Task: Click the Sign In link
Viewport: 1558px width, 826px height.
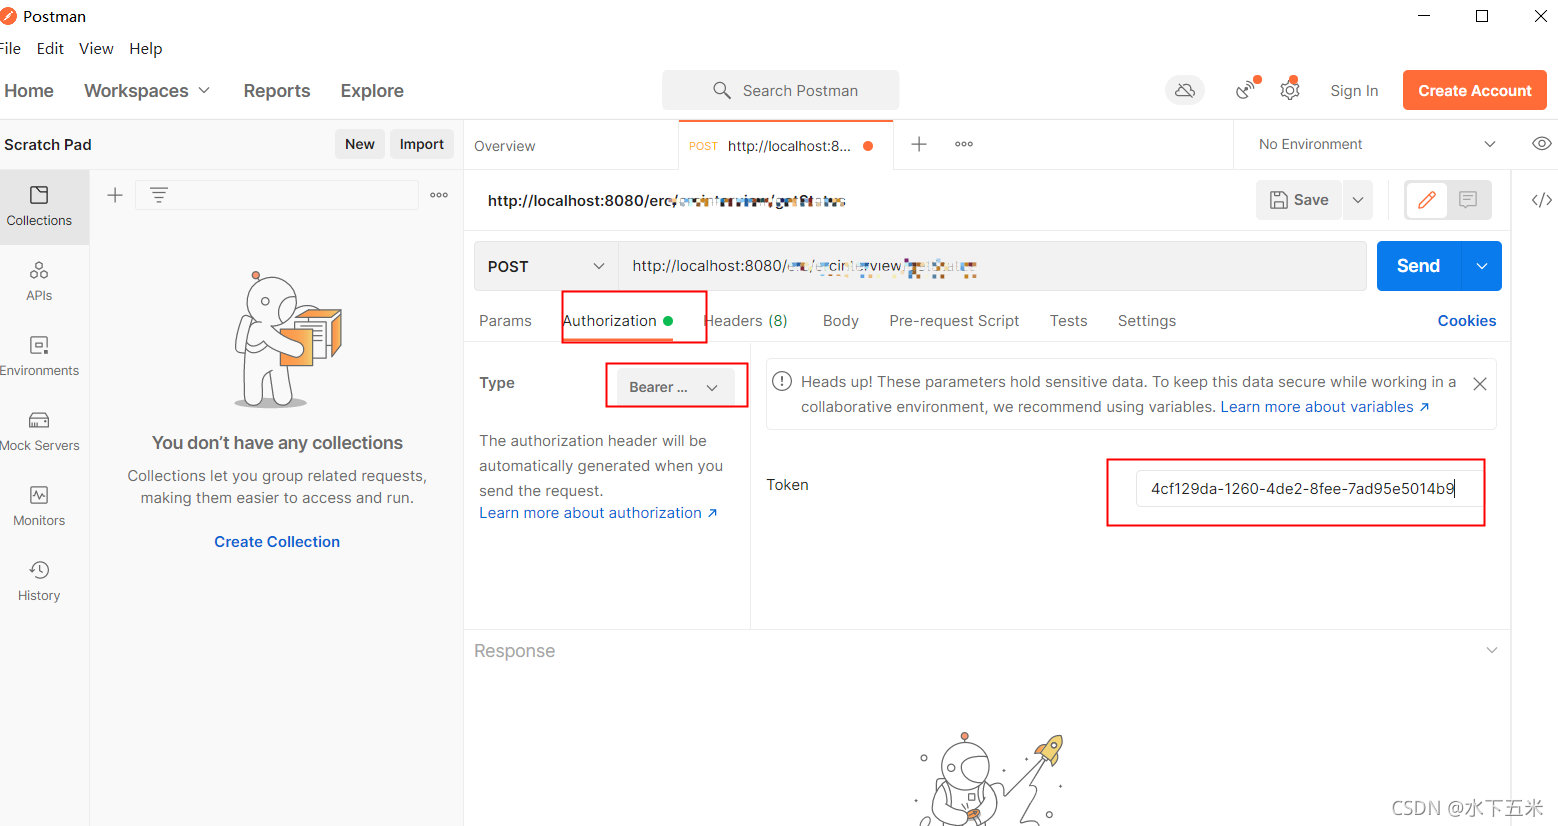Action: coord(1354,90)
